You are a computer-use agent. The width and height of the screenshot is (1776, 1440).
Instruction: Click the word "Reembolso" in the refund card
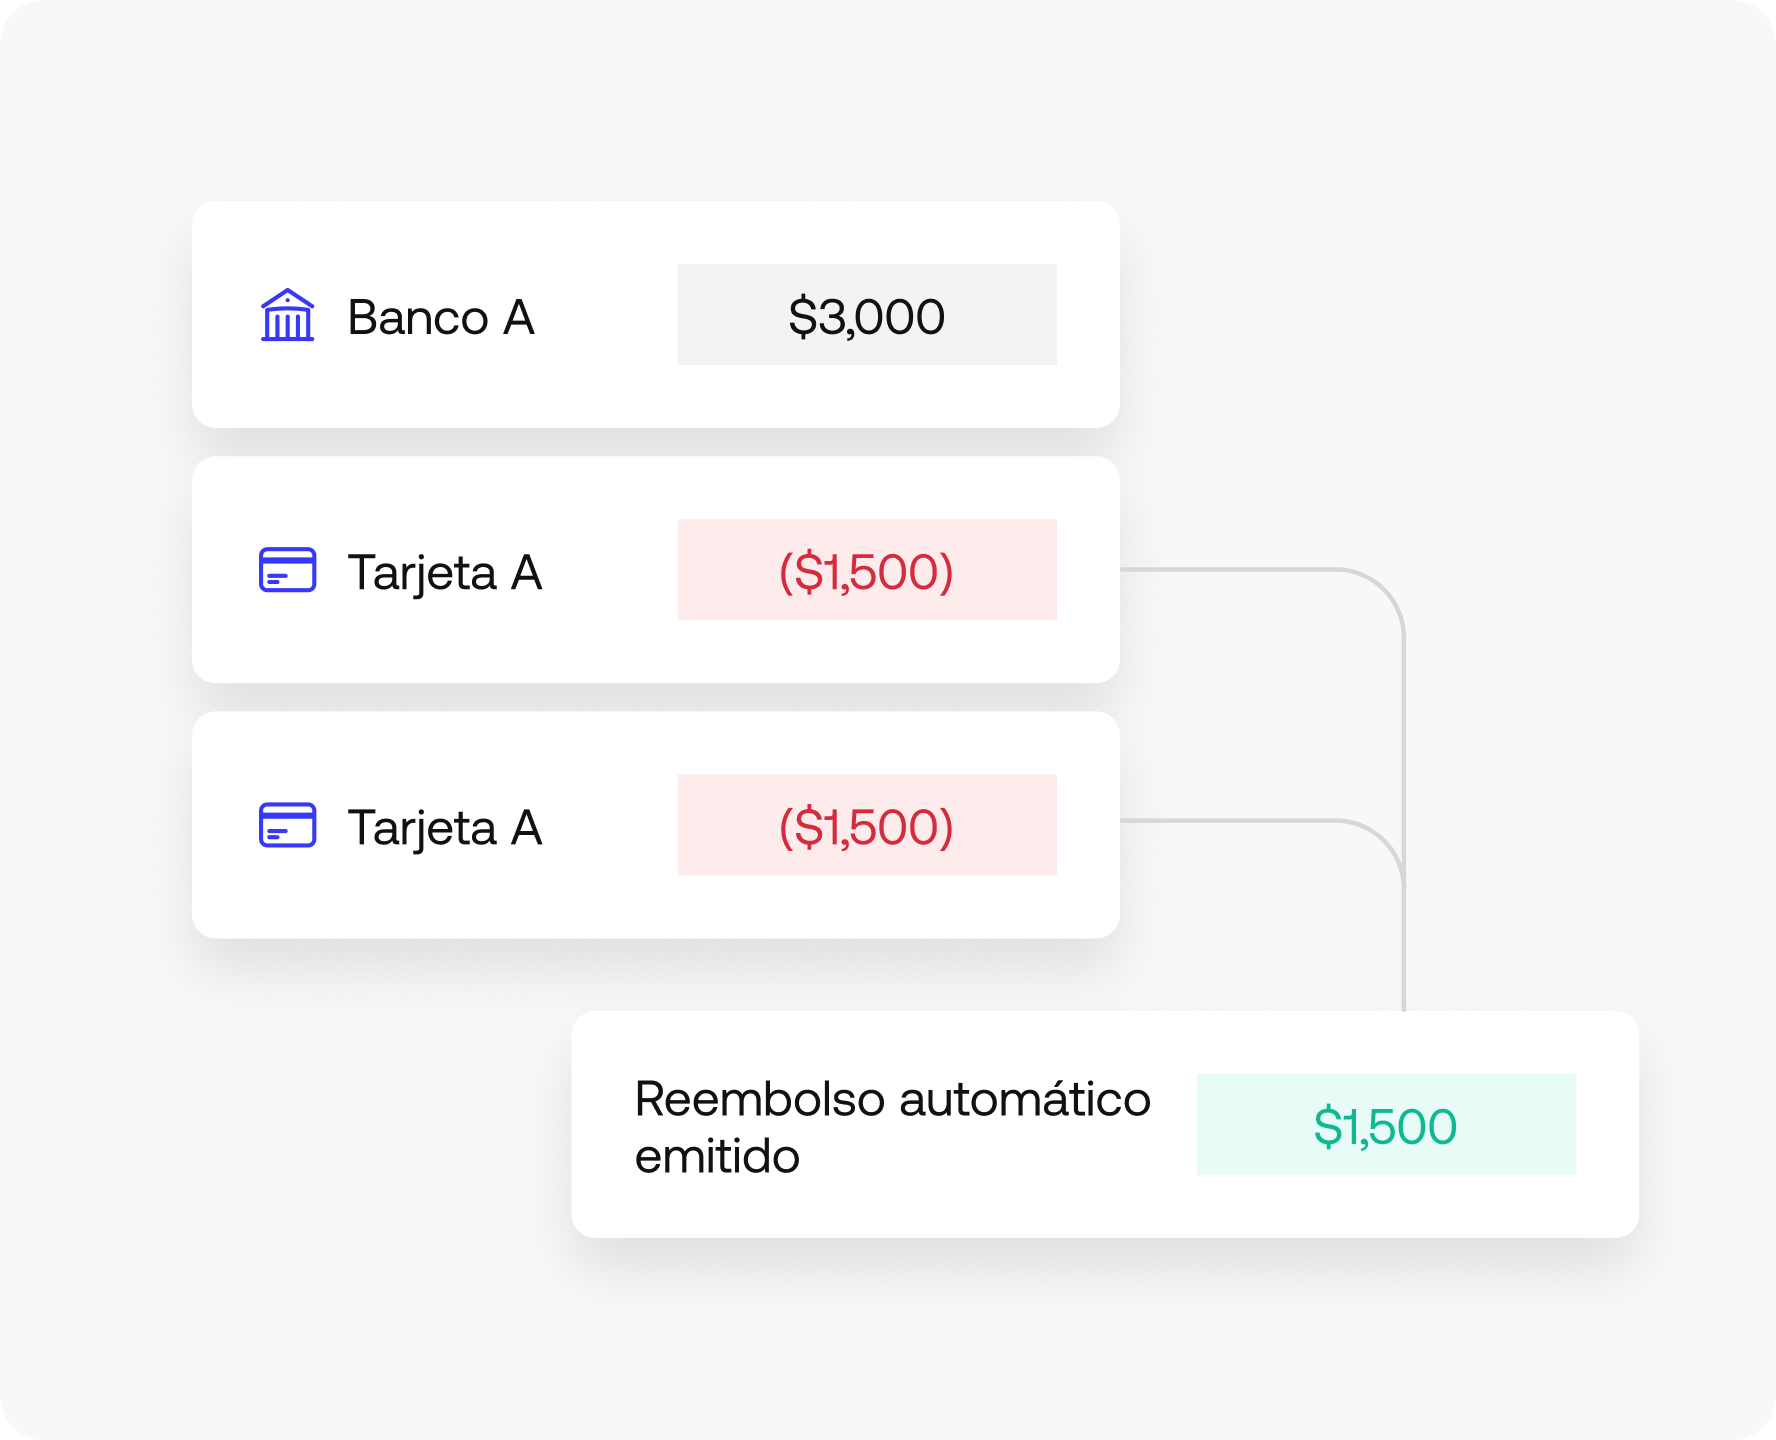pyautogui.click(x=760, y=1099)
